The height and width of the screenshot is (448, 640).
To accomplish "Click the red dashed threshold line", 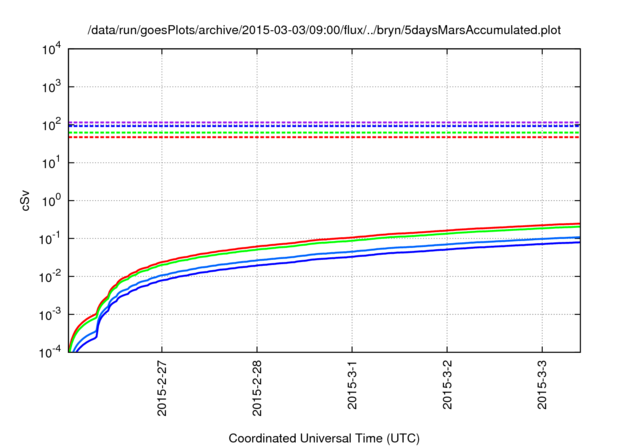I will tap(324, 137).
